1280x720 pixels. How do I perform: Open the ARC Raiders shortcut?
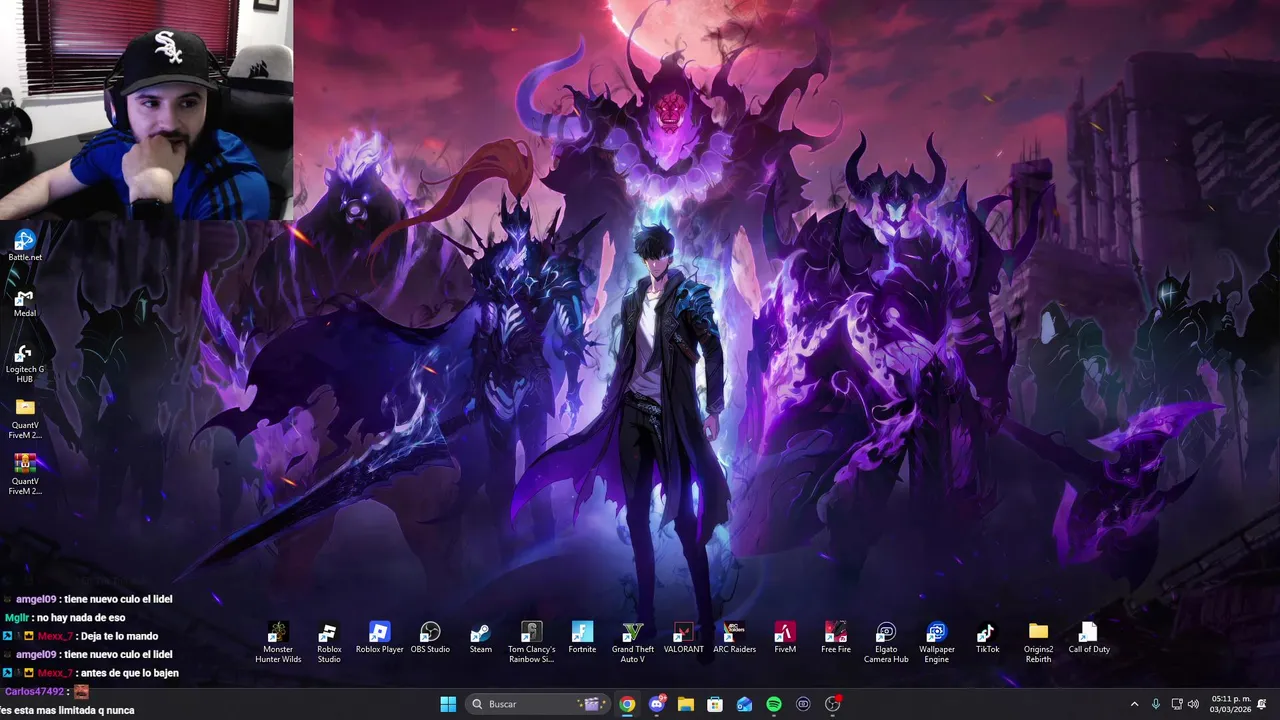[734, 638]
